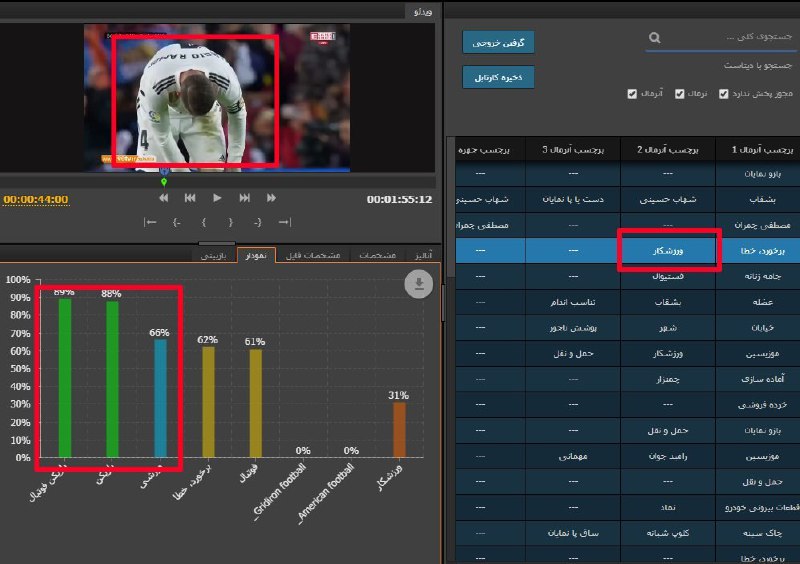
Task: Toggle the نرمال checkbox
Action: click(x=679, y=94)
